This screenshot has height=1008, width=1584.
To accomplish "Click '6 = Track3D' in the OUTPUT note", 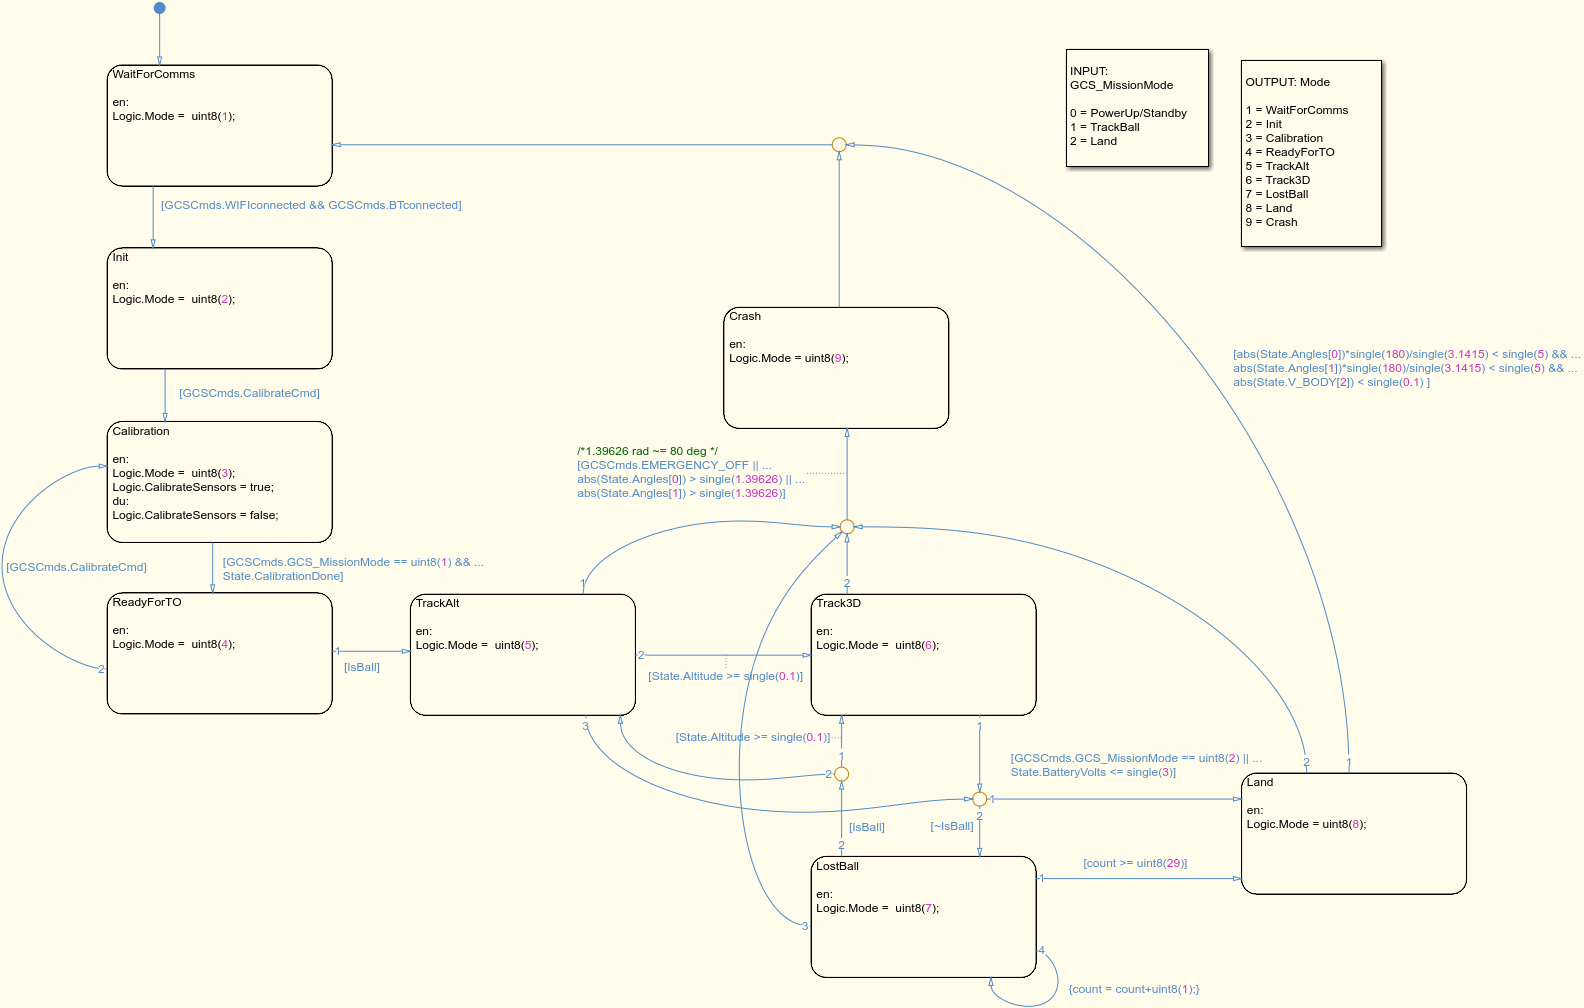I will coord(1277,180).
